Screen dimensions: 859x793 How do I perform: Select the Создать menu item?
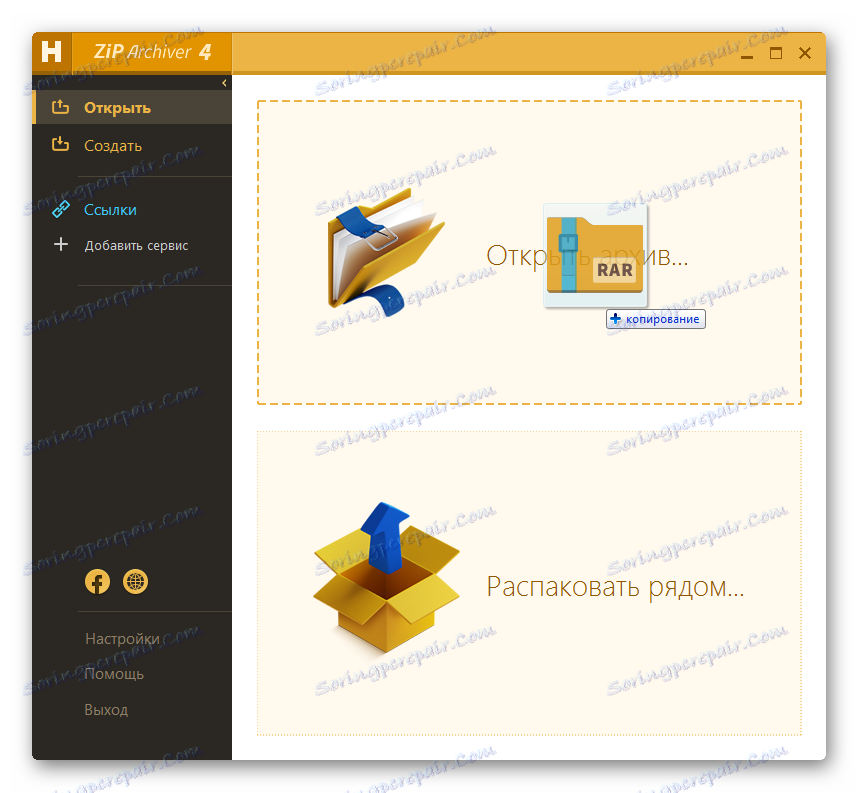click(x=132, y=146)
